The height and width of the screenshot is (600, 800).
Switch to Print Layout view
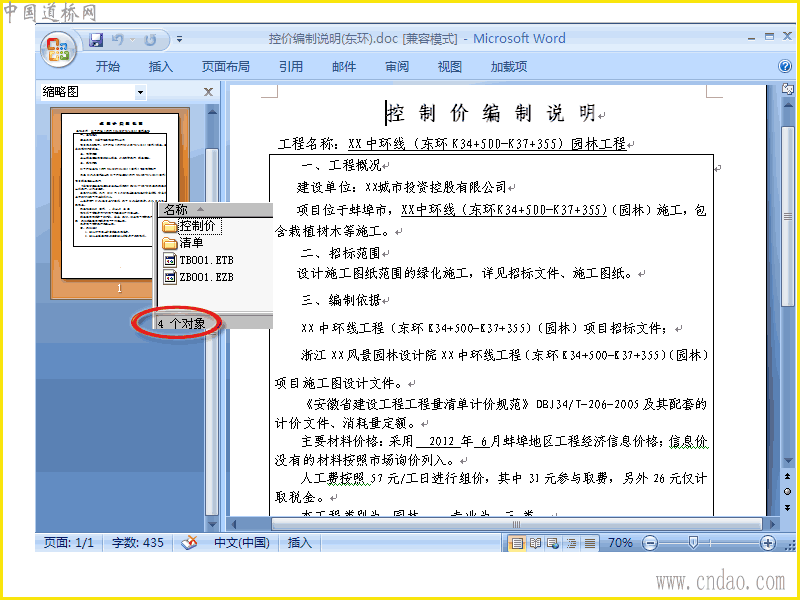click(x=516, y=543)
